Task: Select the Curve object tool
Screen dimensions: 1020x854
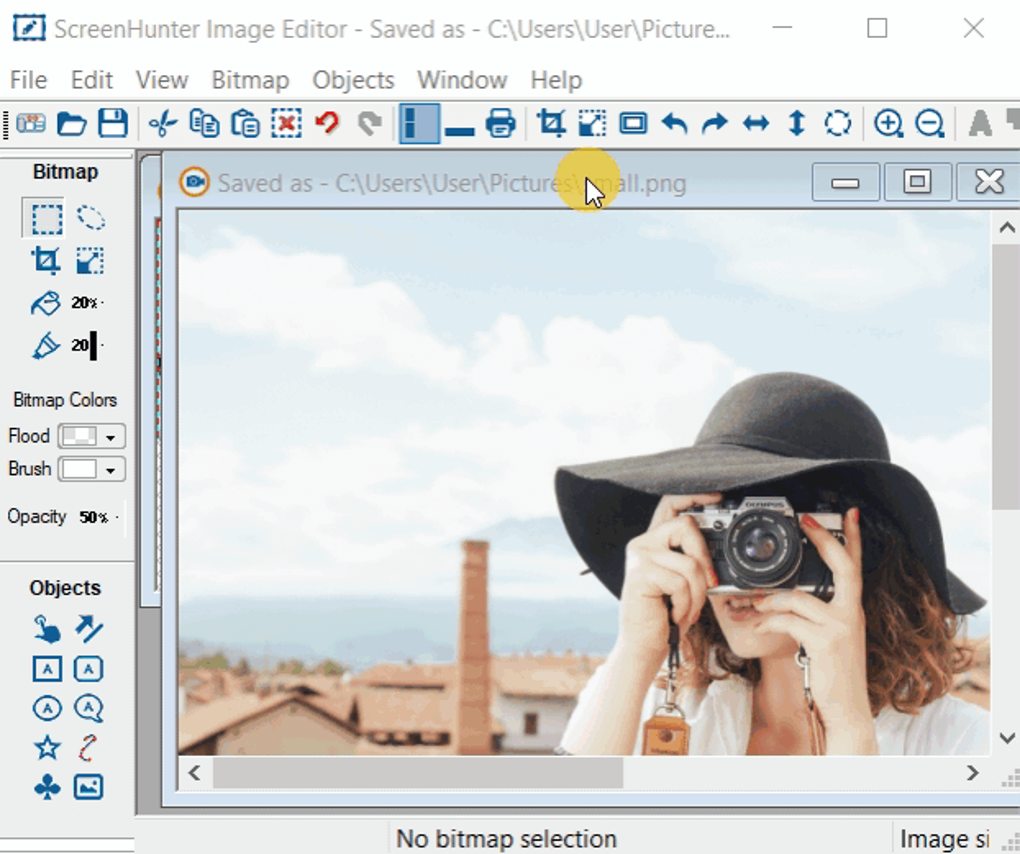Action: click(88, 747)
